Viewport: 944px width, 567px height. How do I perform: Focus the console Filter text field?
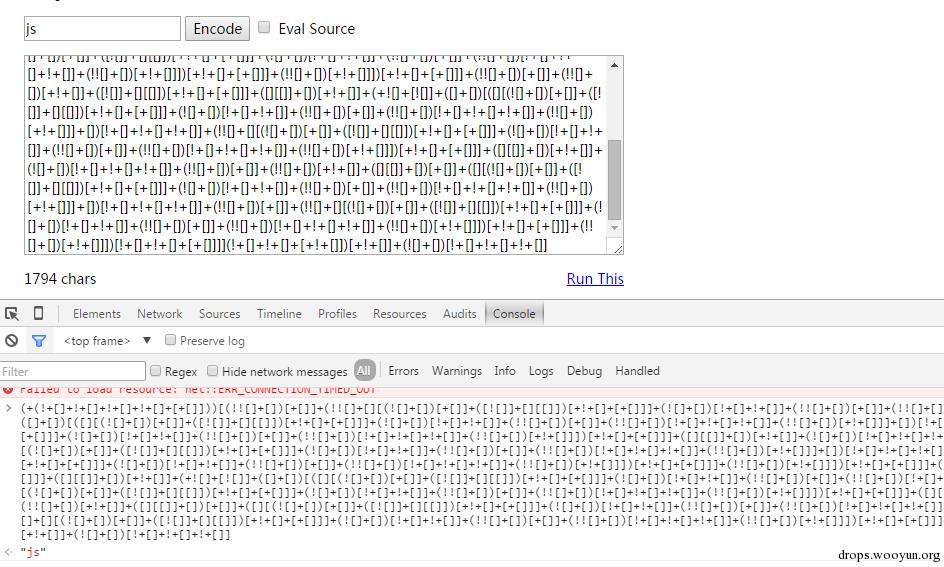(x=73, y=371)
